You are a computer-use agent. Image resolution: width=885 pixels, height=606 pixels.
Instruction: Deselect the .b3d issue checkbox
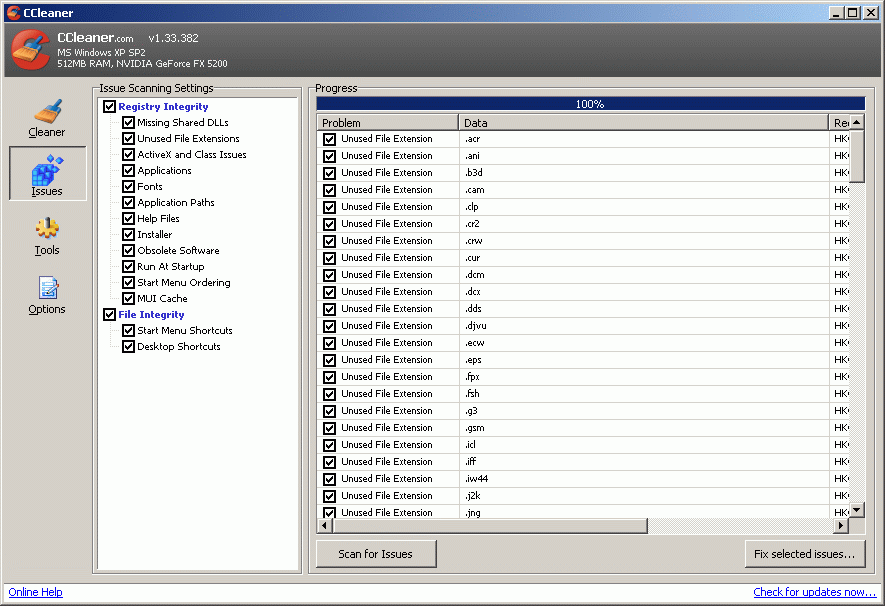(x=330, y=173)
